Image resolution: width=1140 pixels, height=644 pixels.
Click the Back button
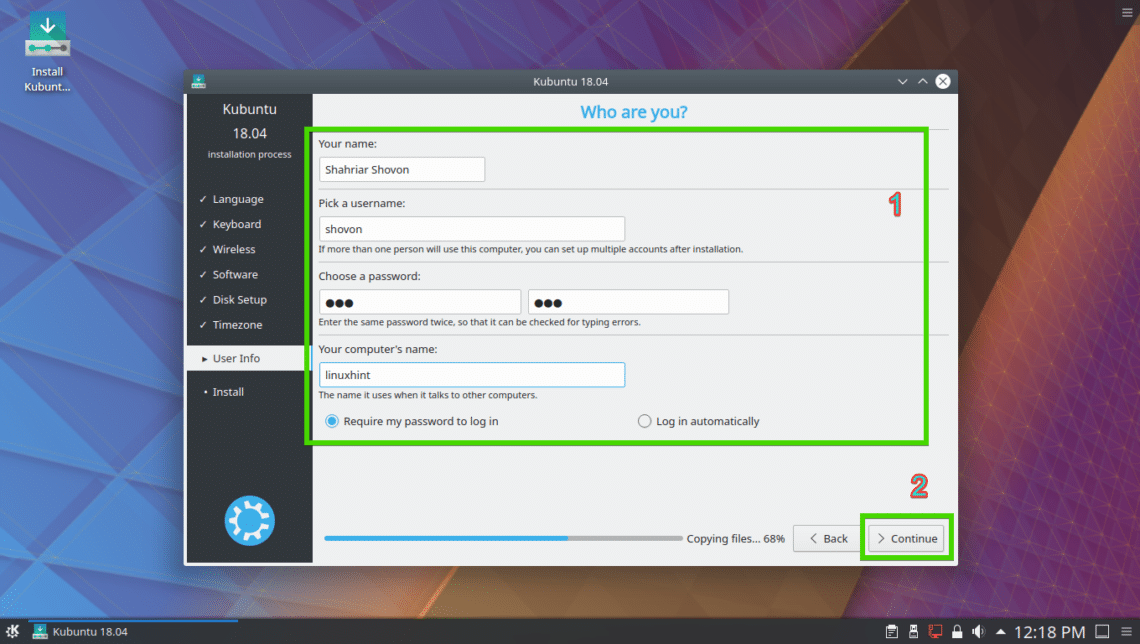coord(827,539)
